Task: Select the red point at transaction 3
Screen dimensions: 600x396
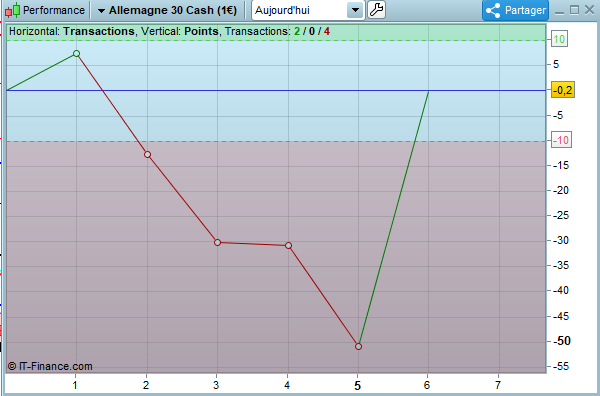Action: point(217,242)
